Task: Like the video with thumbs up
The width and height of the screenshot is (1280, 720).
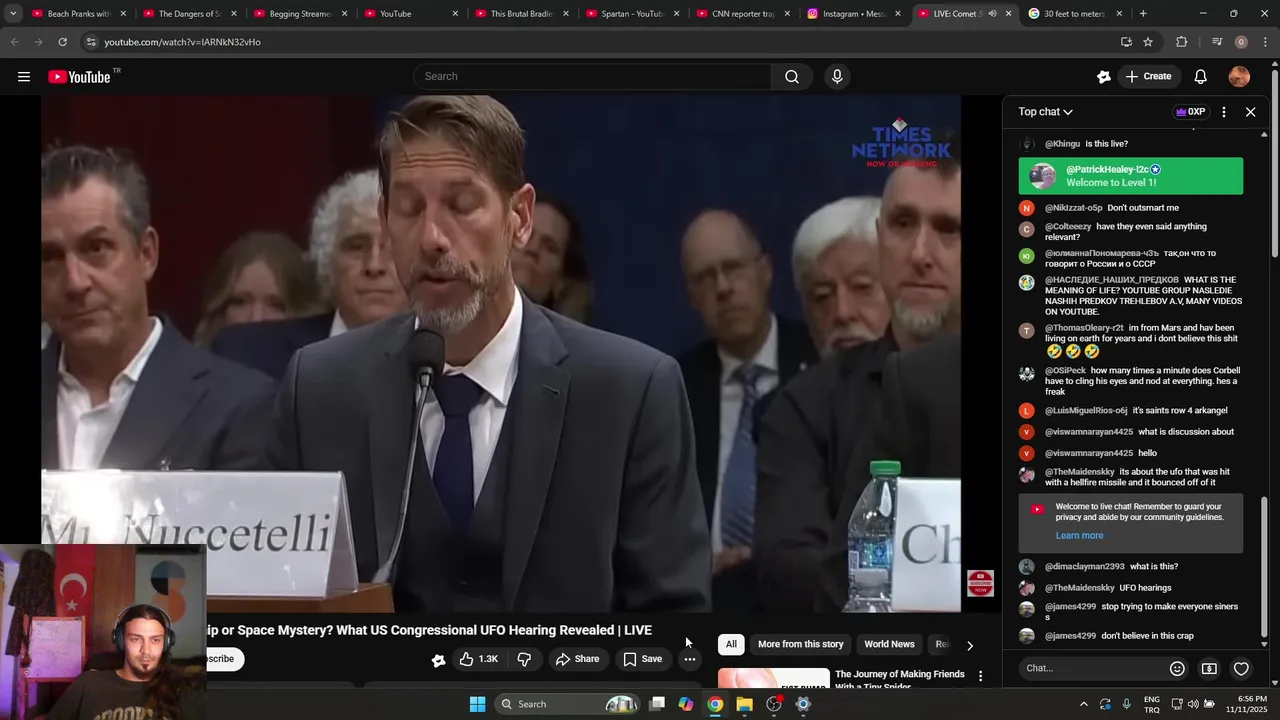Action: 479,659
